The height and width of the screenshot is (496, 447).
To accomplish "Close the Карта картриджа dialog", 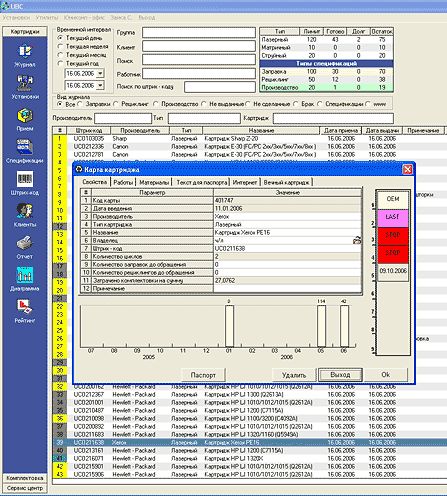I will 407,169.
